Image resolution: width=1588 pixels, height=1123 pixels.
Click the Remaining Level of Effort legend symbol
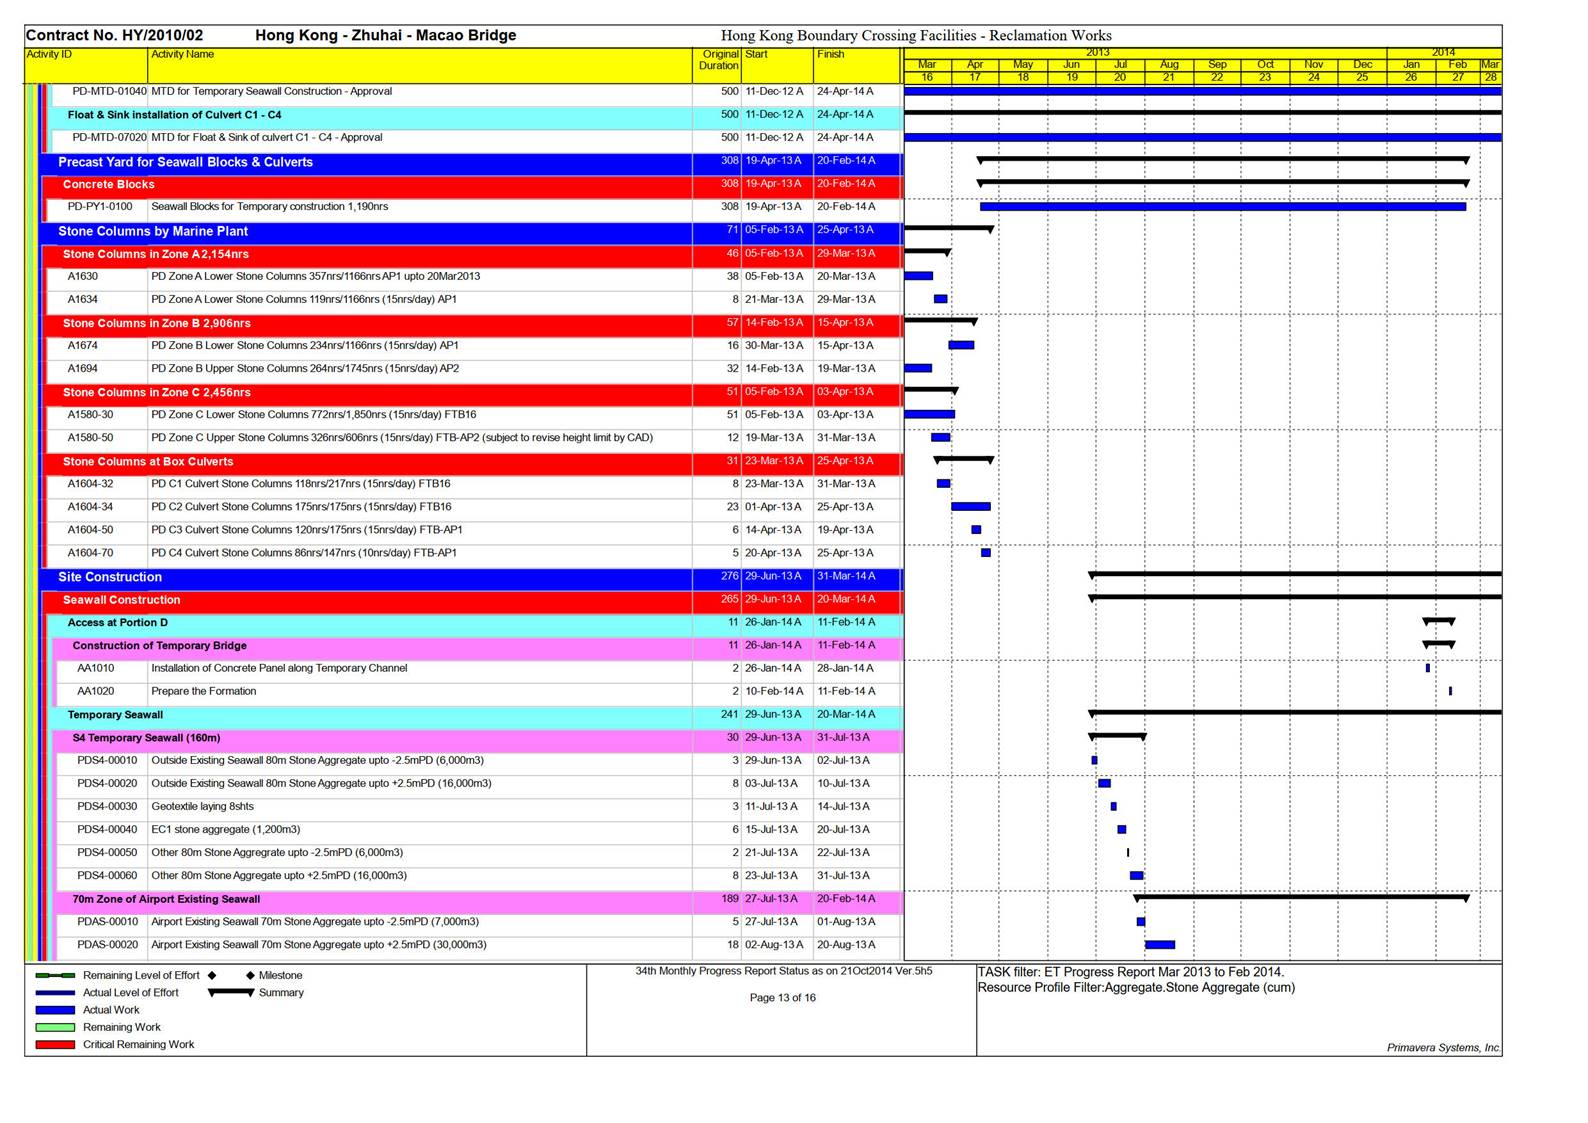click(x=55, y=975)
